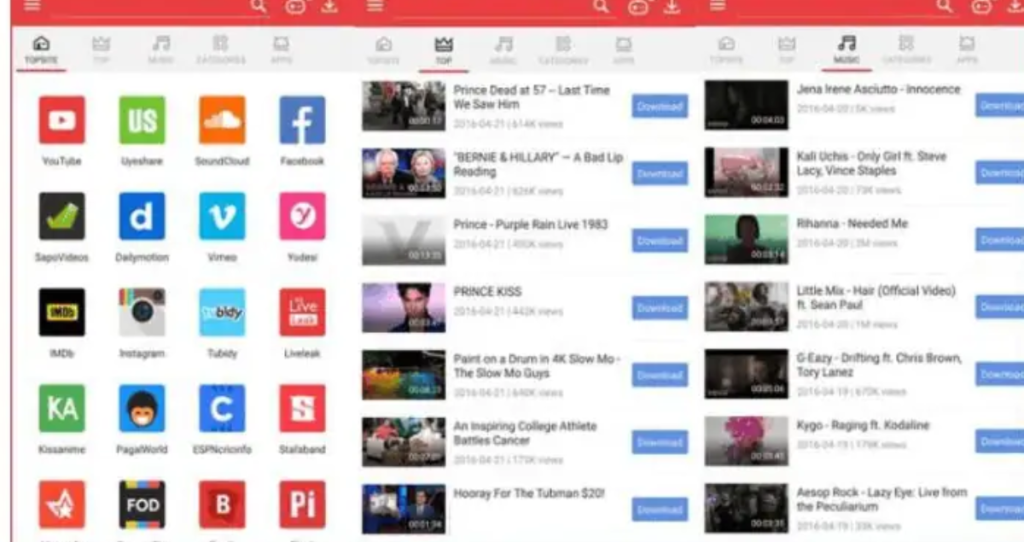
Task: Open the red Pi site icon
Action: pyautogui.click(x=302, y=505)
